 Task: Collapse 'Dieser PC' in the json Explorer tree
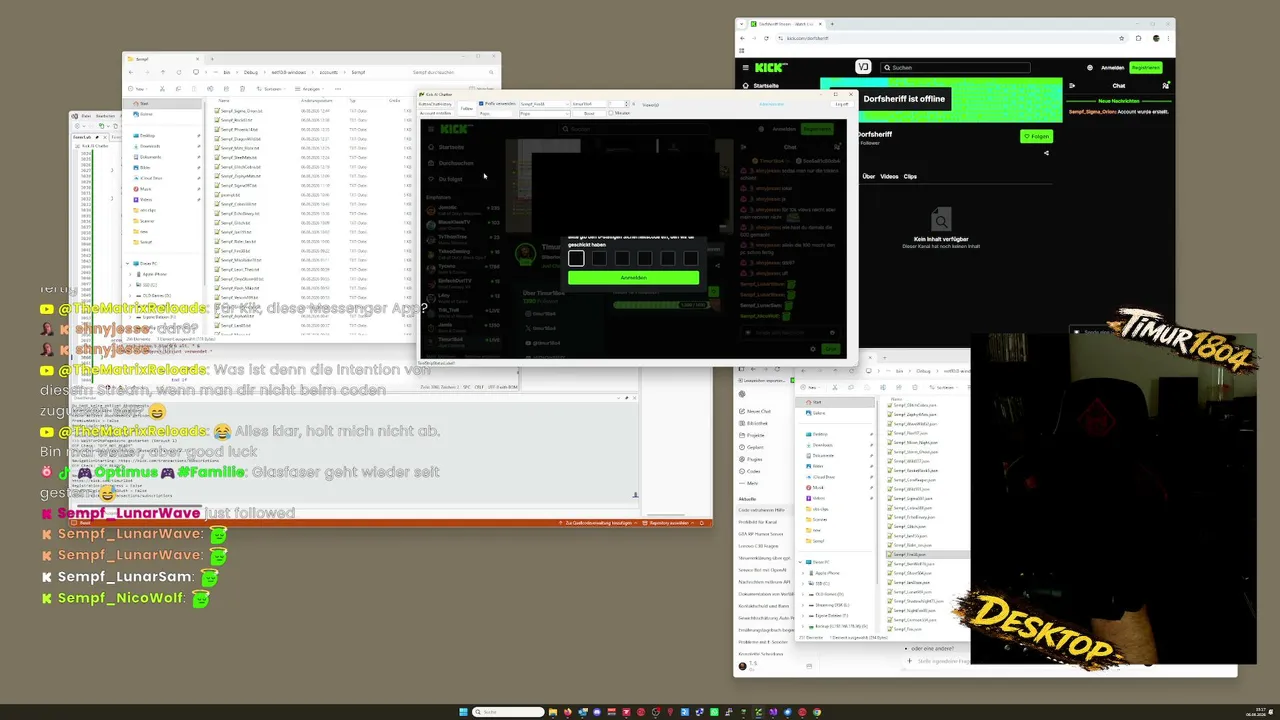tap(802, 562)
